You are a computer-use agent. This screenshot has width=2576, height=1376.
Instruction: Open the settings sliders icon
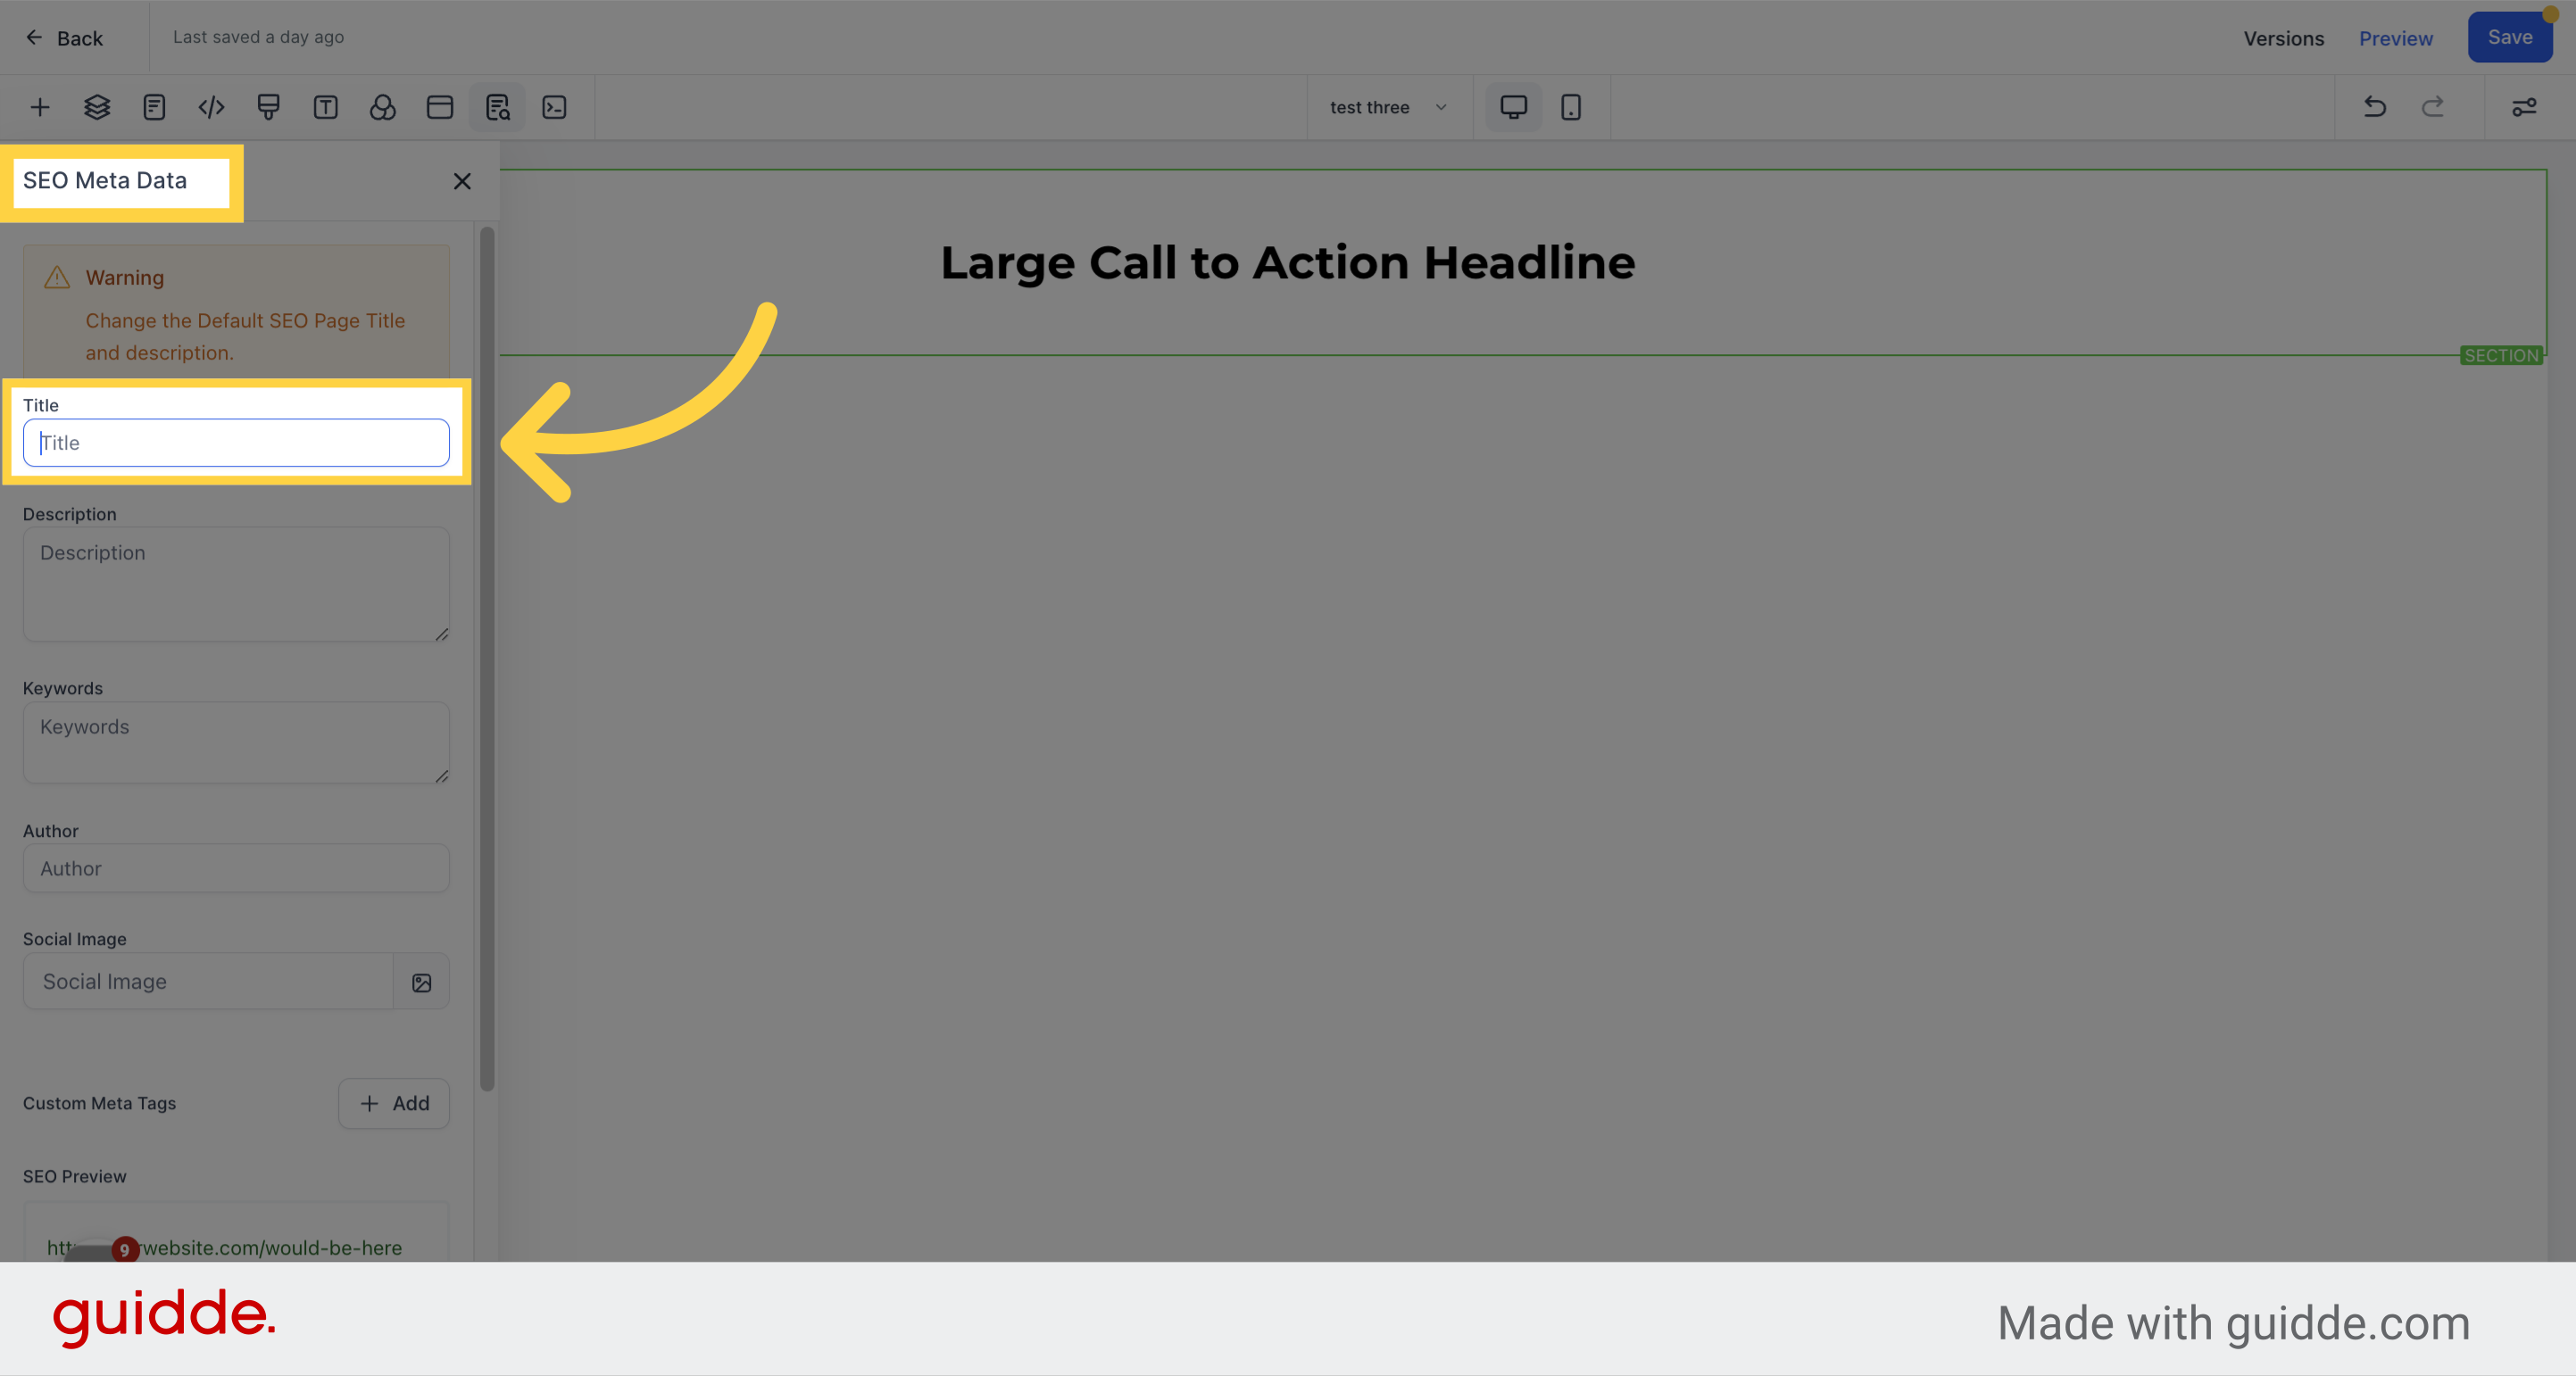point(2524,107)
